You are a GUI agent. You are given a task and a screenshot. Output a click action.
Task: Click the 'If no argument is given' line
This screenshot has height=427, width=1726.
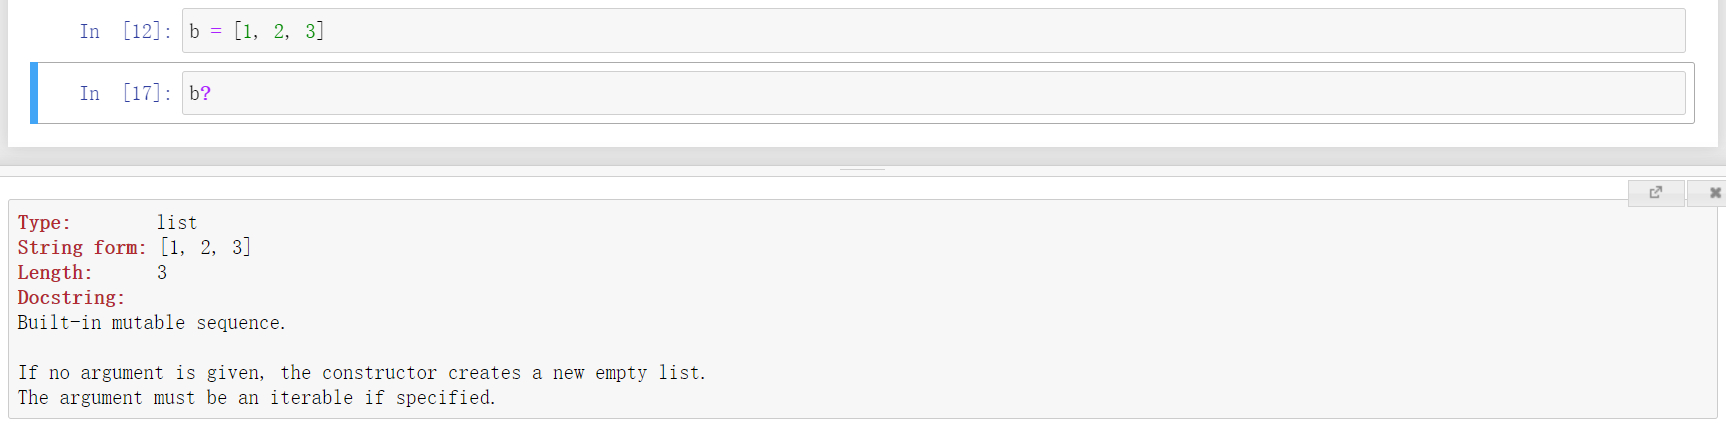point(361,373)
